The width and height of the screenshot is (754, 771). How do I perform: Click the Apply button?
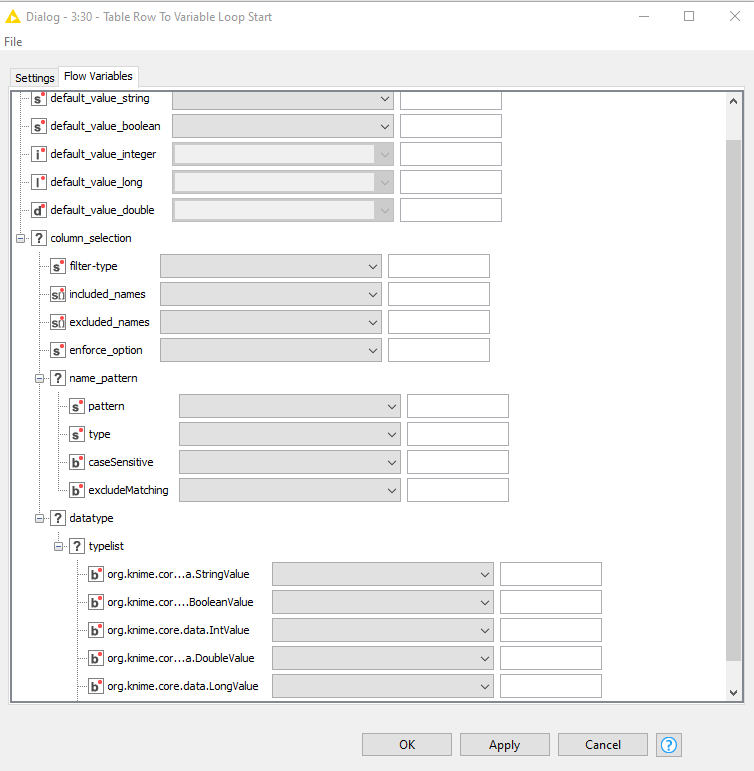[x=505, y=745]
